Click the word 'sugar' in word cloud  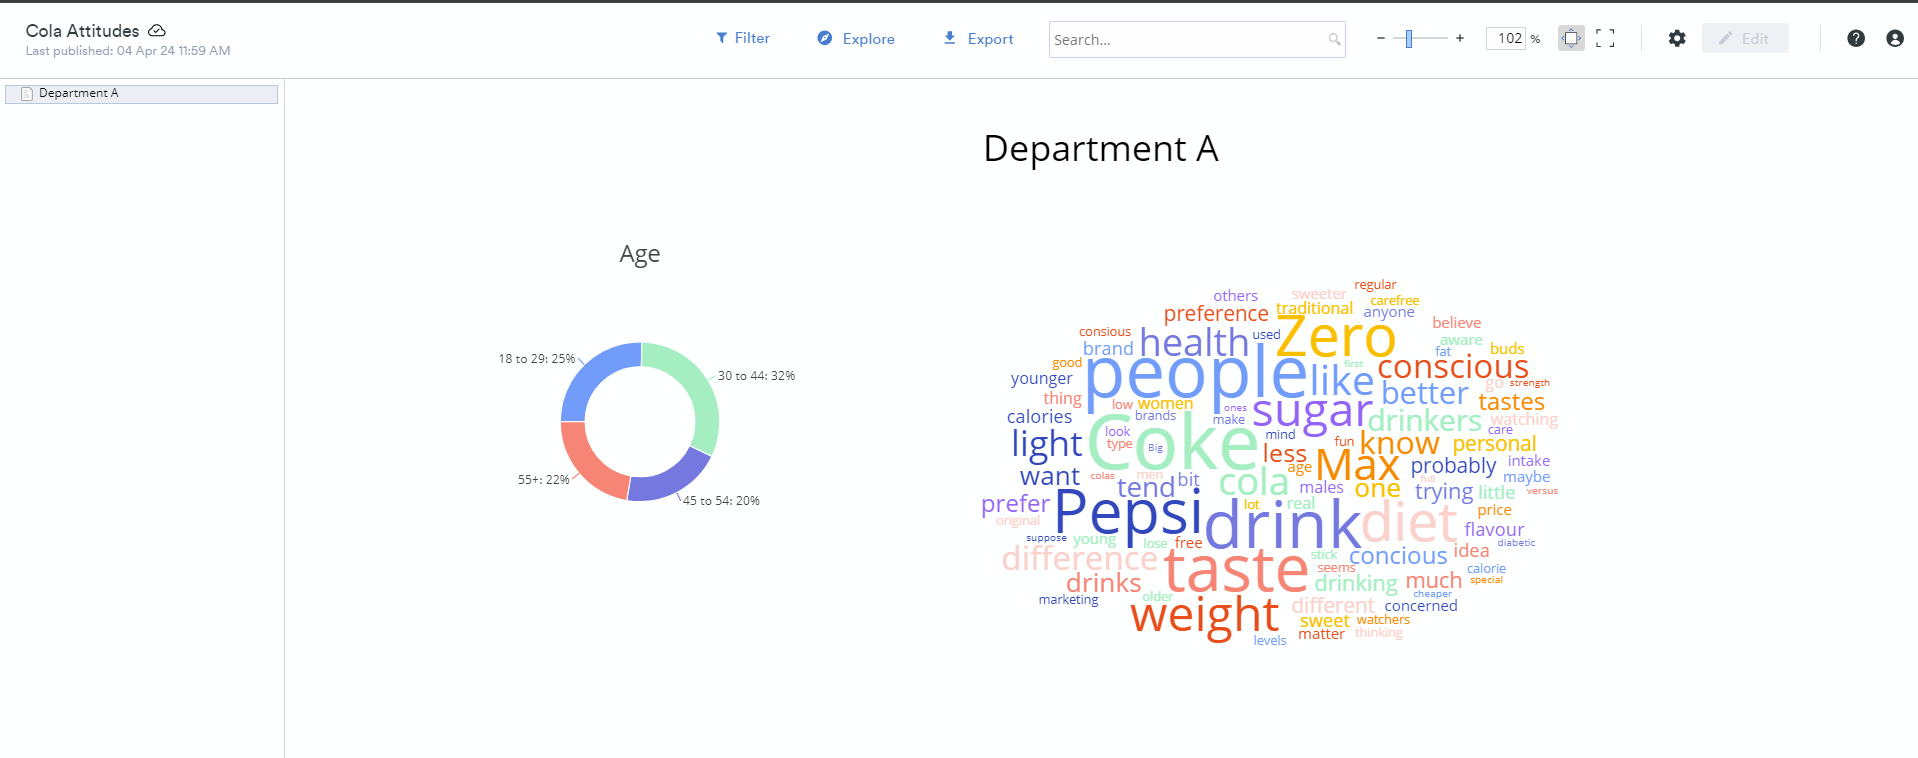tap(1311, 411)
